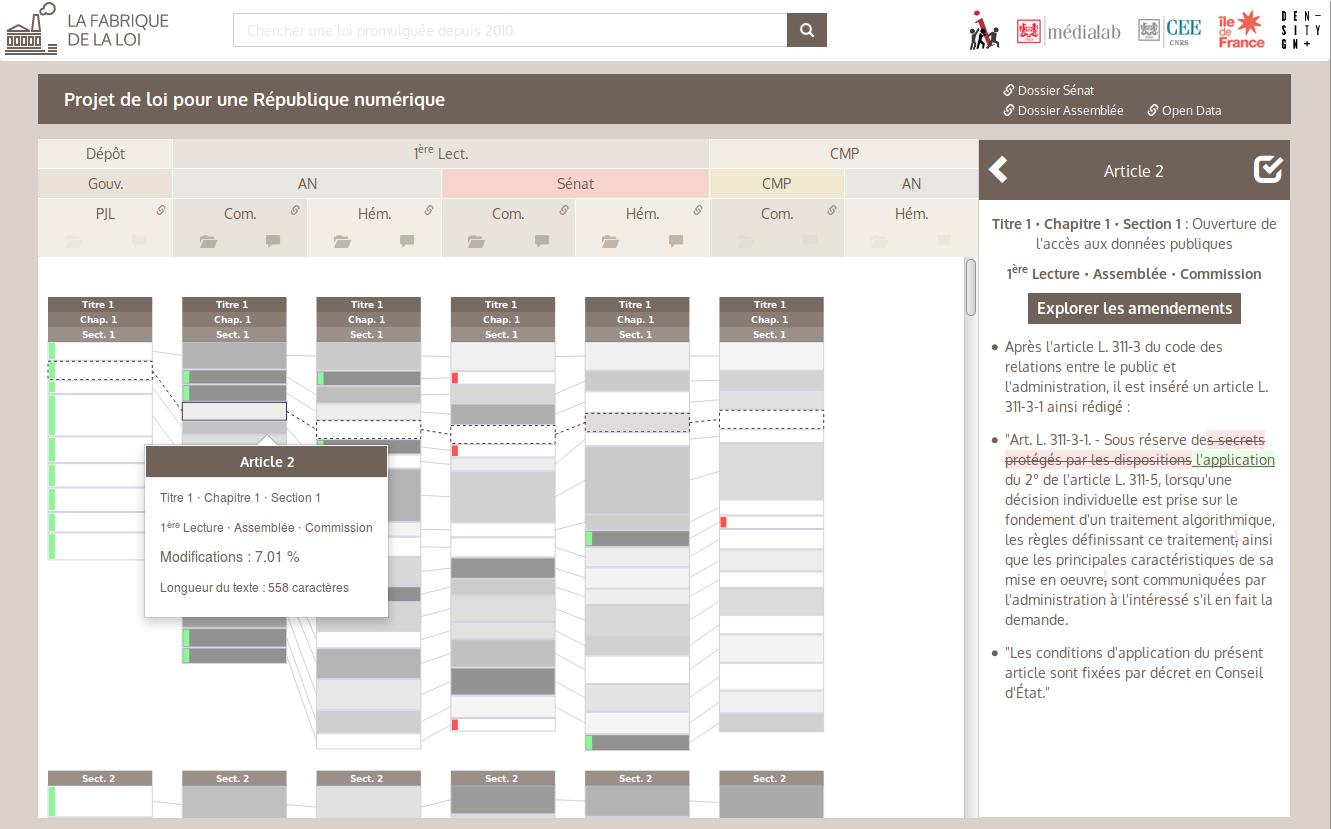Image resolution: width=1331 pixels, height=829 pixels.
Task: Select the 1ère Lect. stage header
Action: pyautogui.click(x=440, y=154)
